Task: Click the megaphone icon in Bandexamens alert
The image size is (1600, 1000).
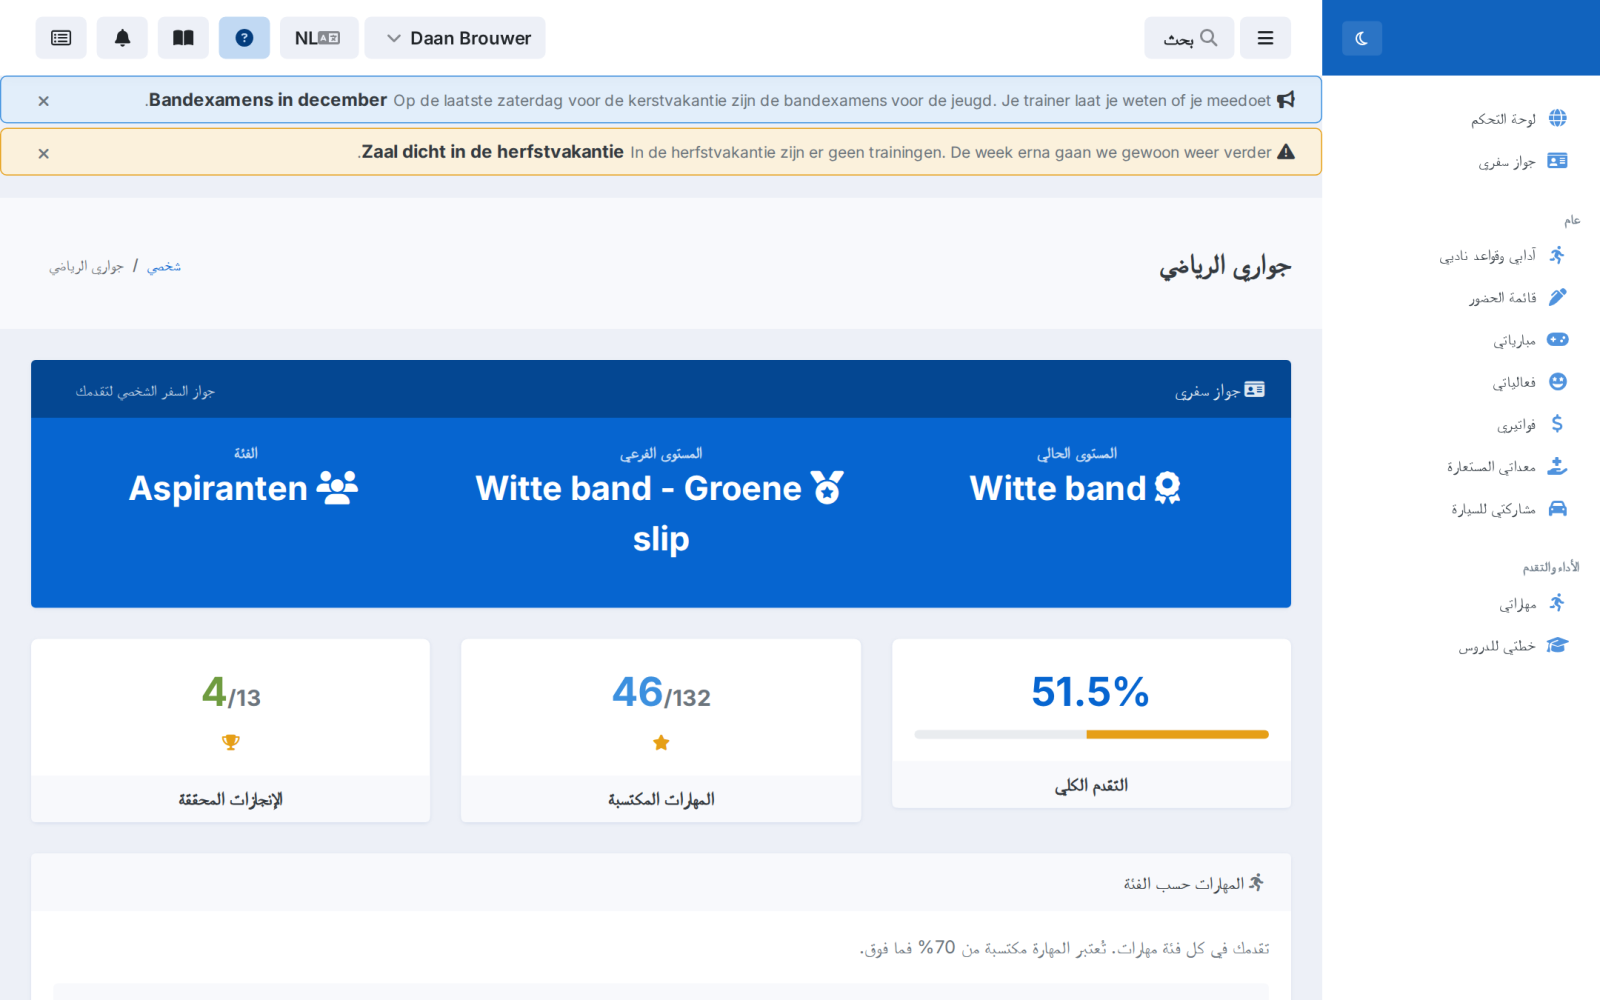Action: [1286, 100]
